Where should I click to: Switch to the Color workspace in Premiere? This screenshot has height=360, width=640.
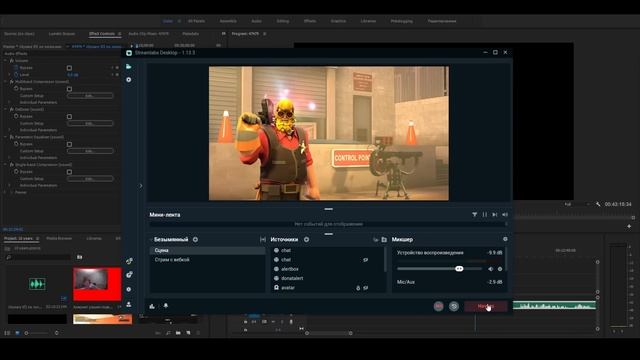click(168, 21)
